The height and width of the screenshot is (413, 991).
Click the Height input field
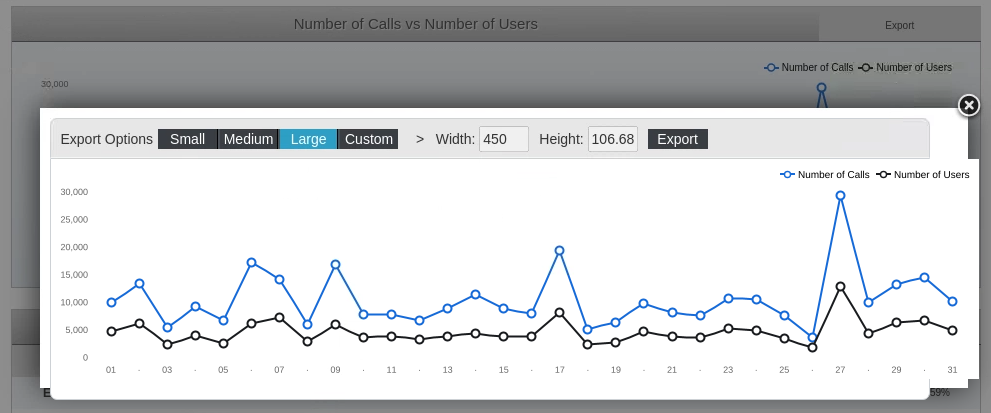(612, 139)
